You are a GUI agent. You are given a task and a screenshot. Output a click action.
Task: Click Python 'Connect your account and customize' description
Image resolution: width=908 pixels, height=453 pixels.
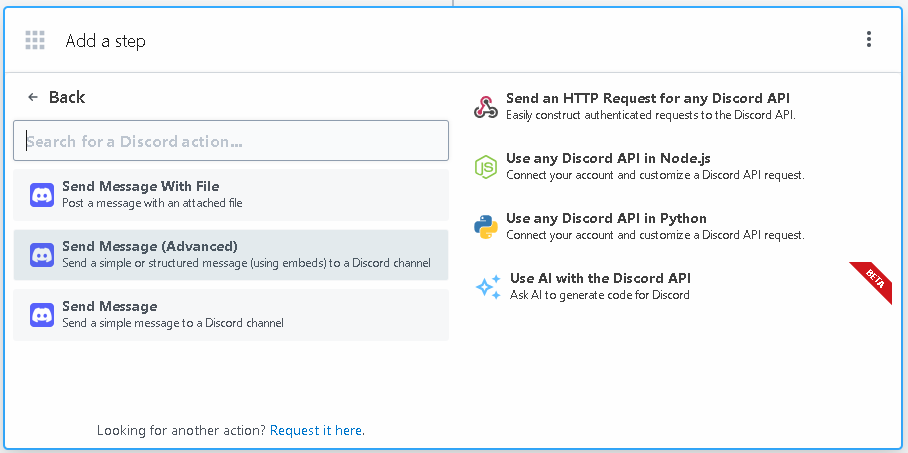[655, 235]
